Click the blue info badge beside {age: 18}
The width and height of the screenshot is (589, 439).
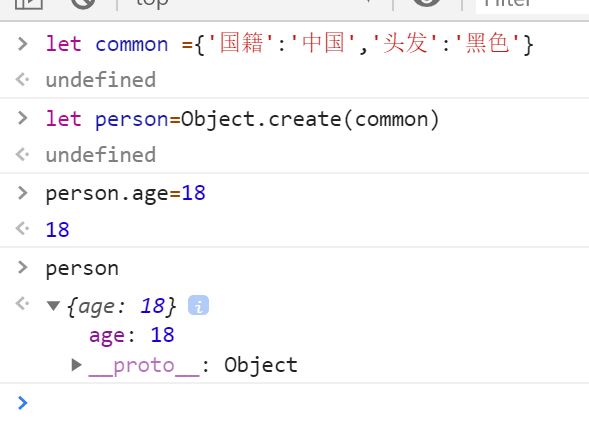198,305
